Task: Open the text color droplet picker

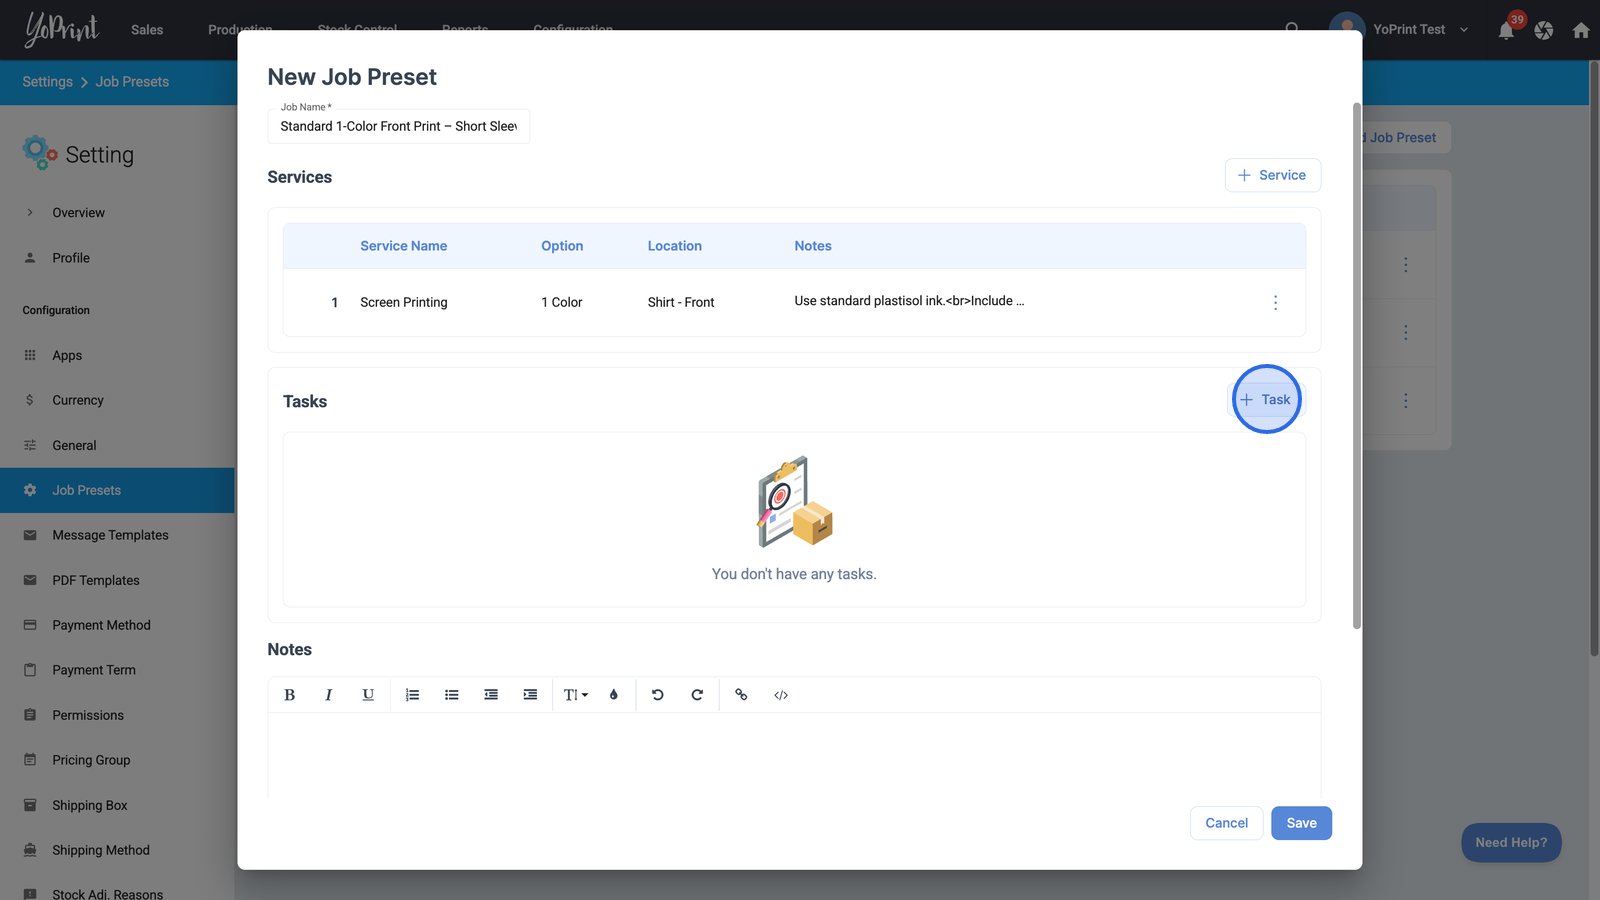Action: (x=614, y=695)
